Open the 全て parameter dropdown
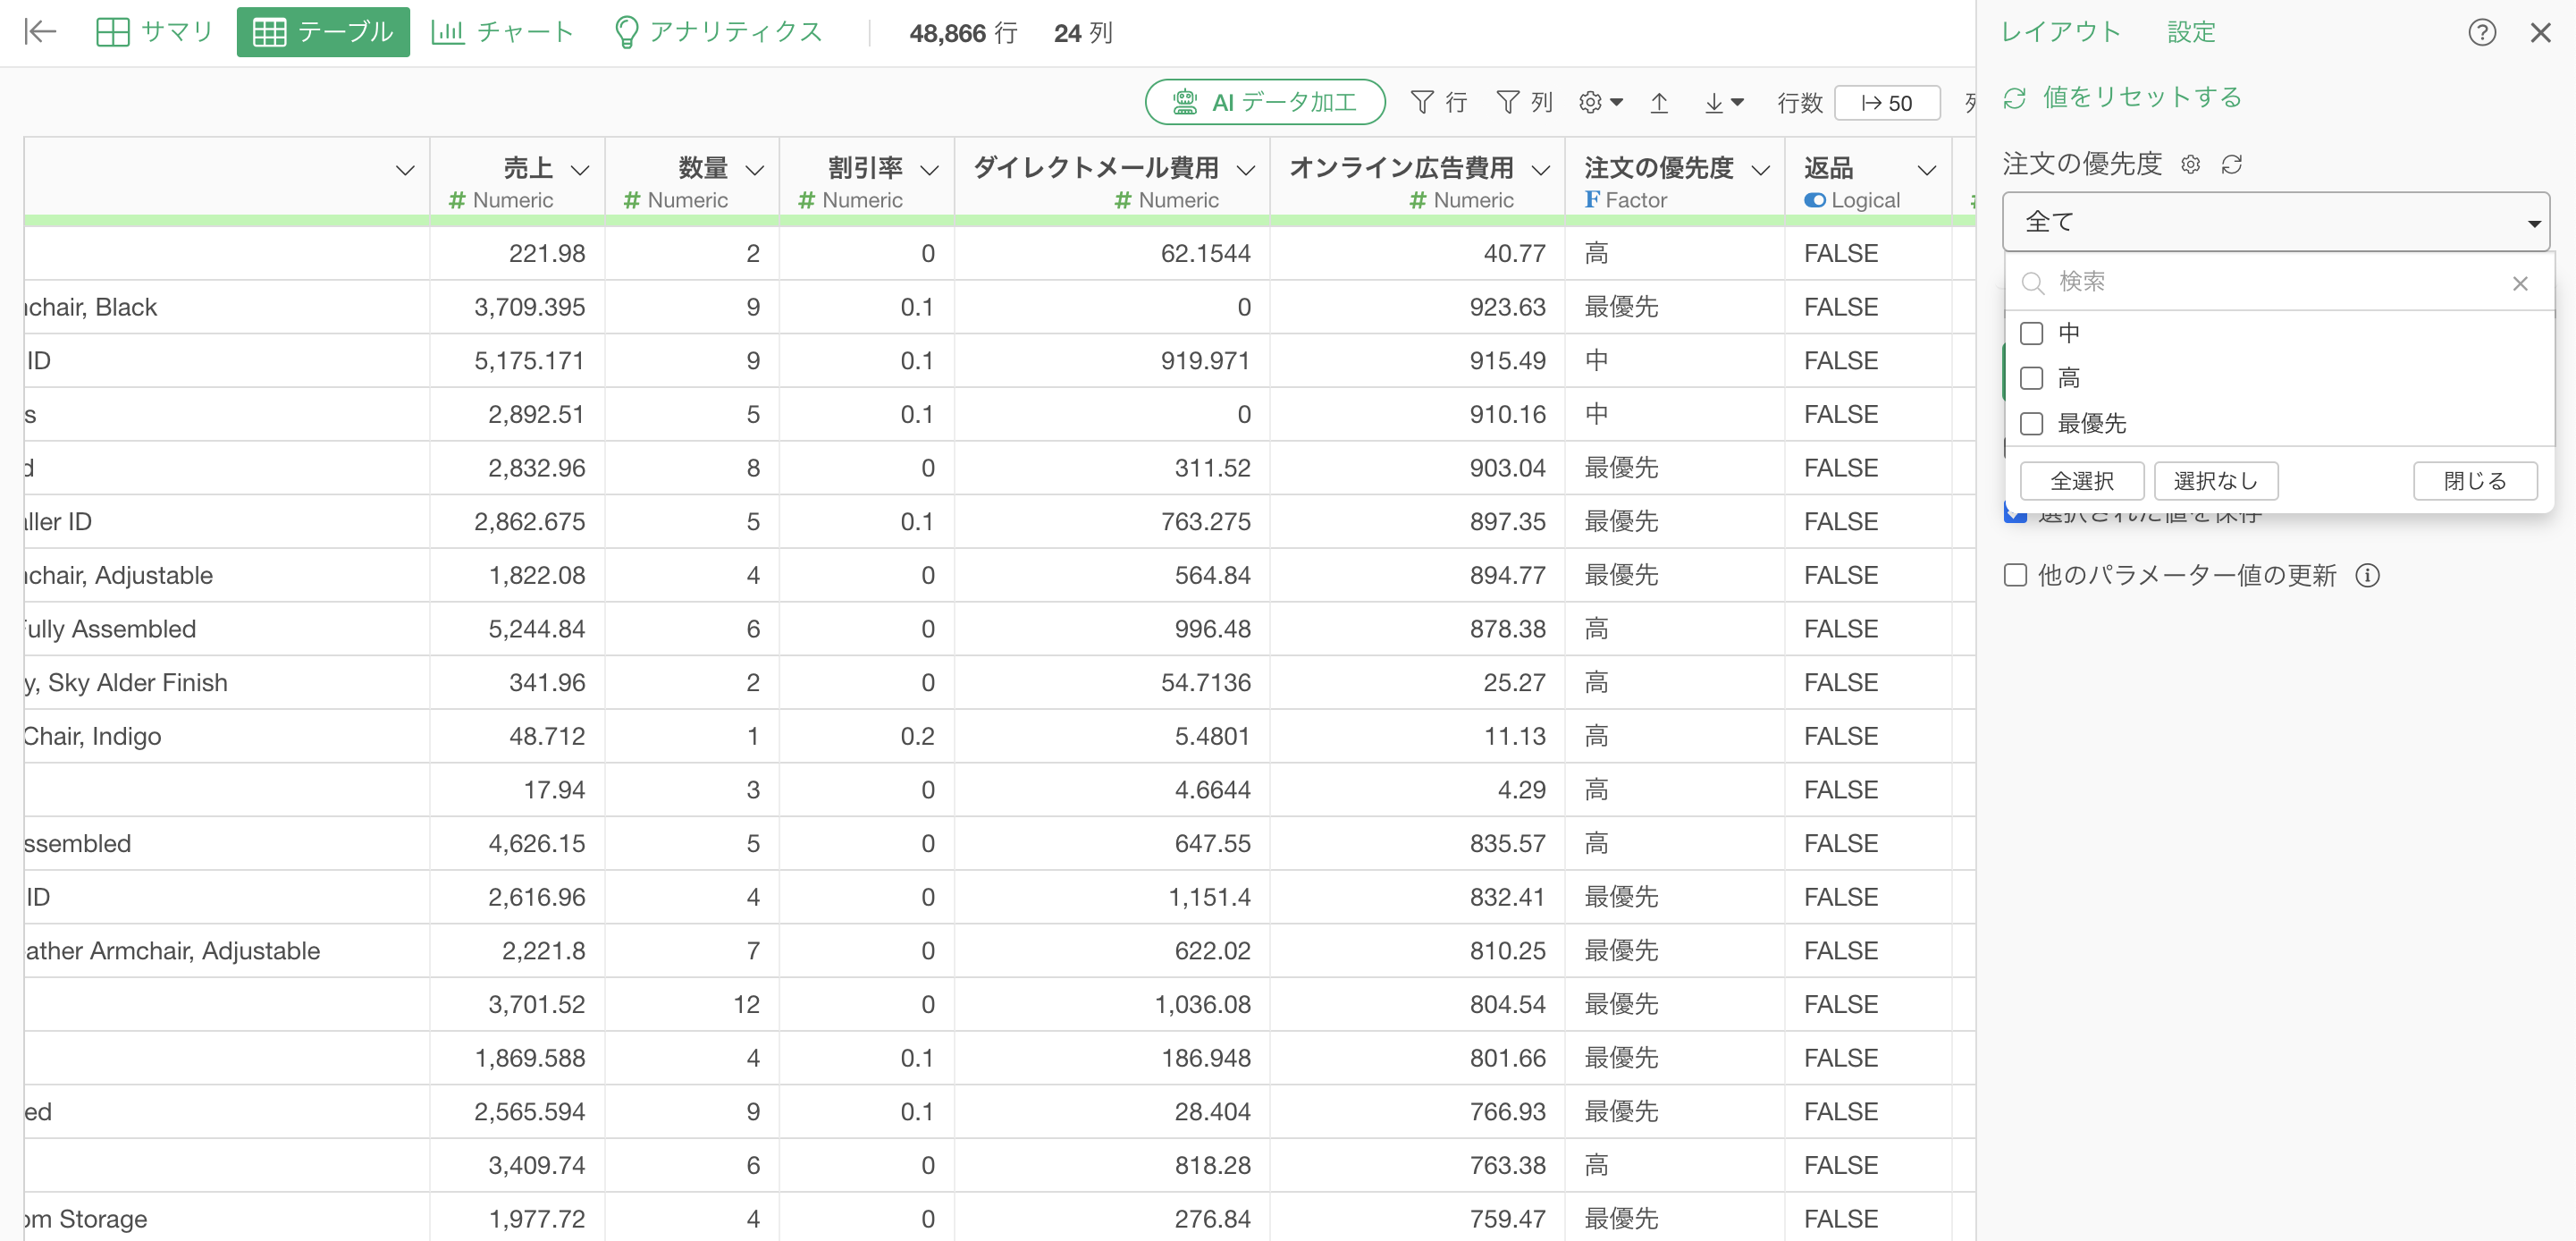 pos(2275,221)
